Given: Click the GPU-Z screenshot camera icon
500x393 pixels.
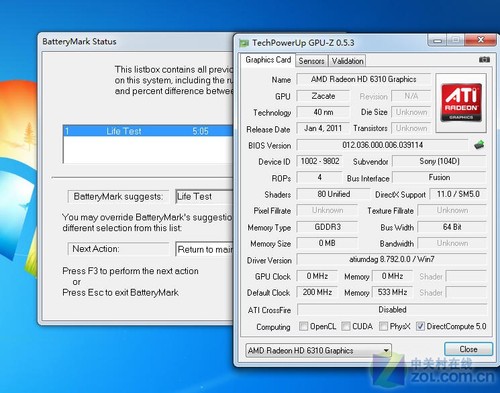Looking at the screenshot, I should click(x=484, y=60).
